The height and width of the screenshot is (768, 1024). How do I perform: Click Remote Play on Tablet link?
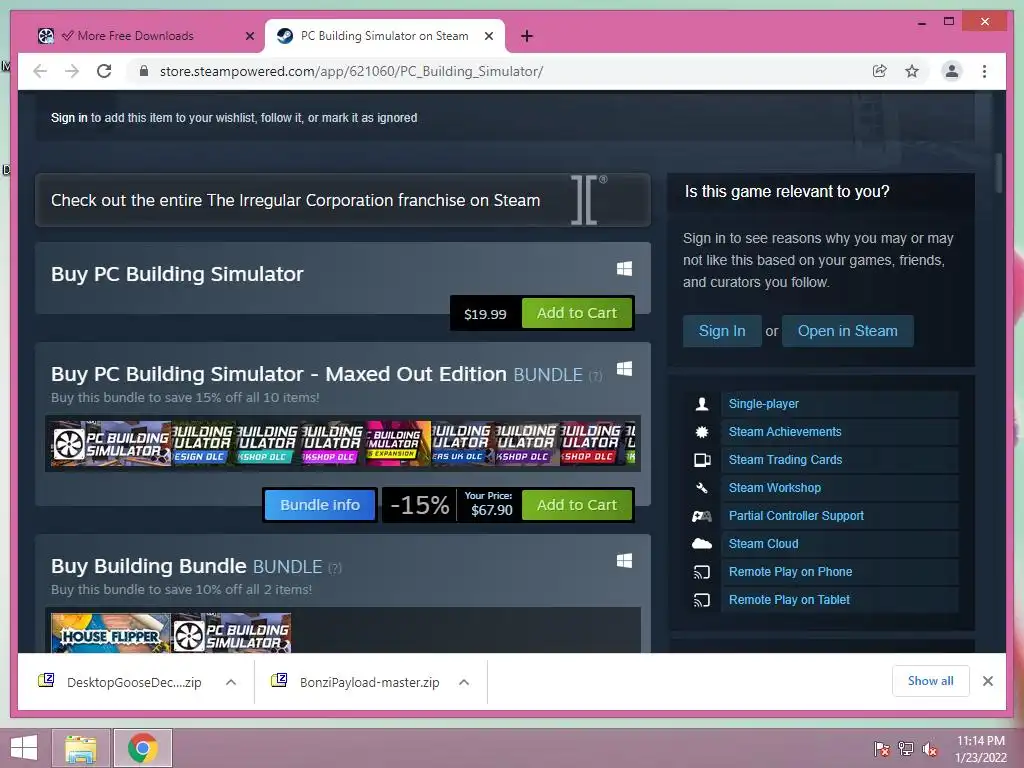789,600
